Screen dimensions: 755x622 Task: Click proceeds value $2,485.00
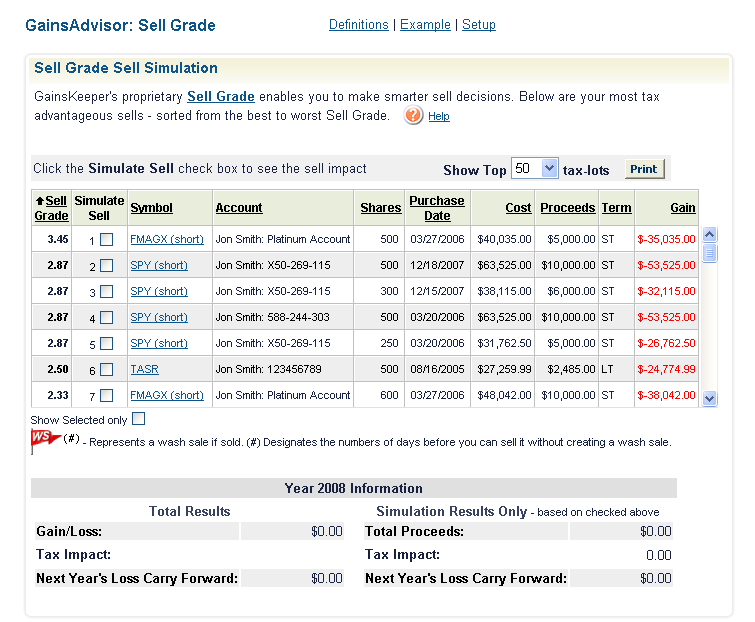[x=571, y=369]
